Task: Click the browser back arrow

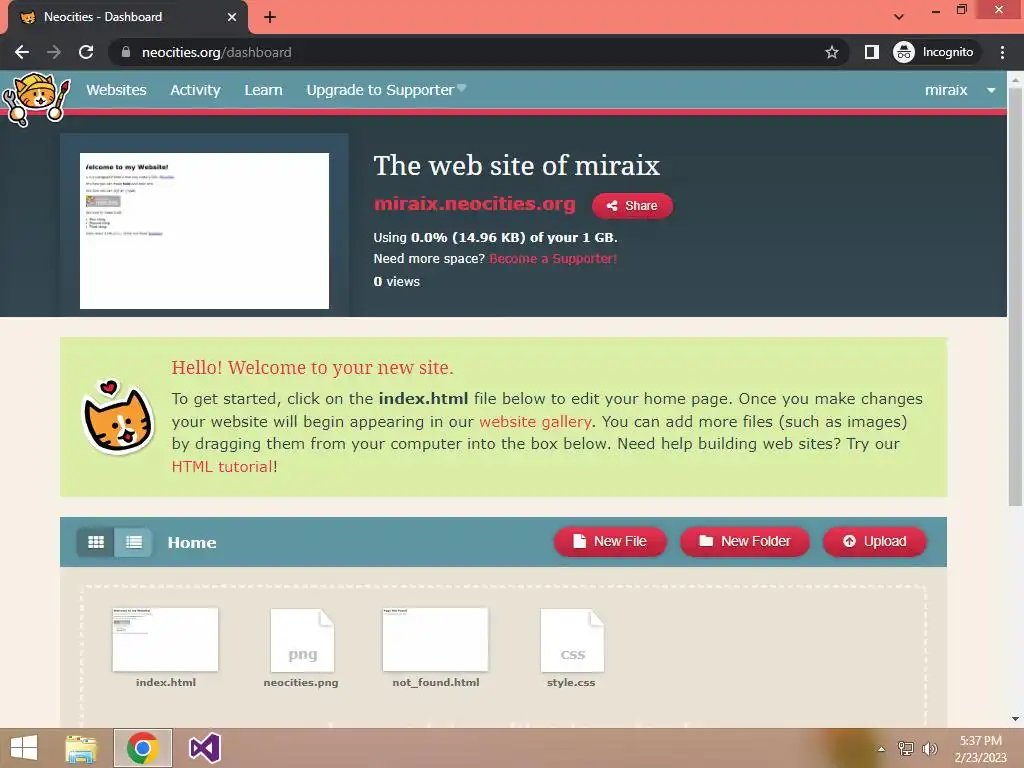Action: point(22,52)
